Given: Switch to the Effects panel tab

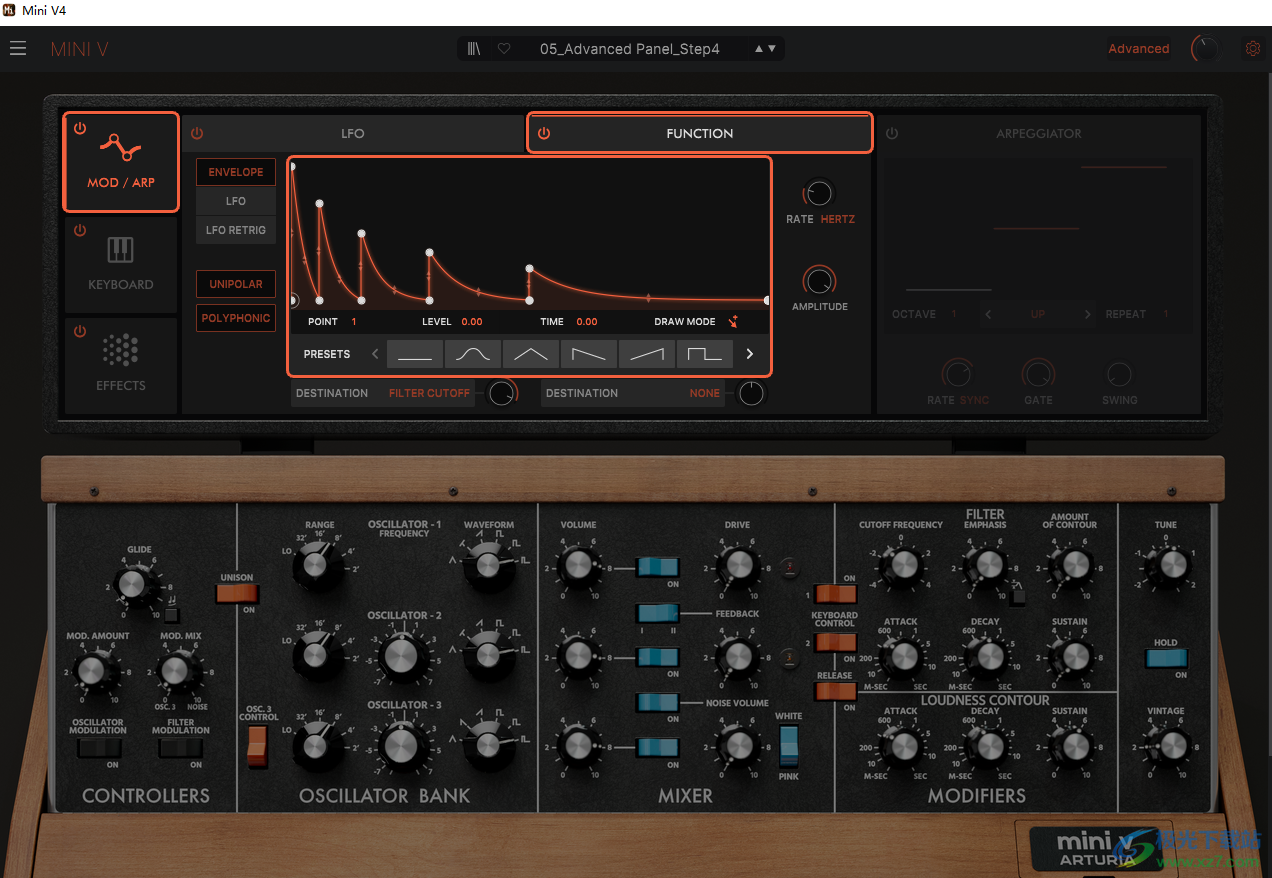Looking at the screenshot, I should [121, 364].
